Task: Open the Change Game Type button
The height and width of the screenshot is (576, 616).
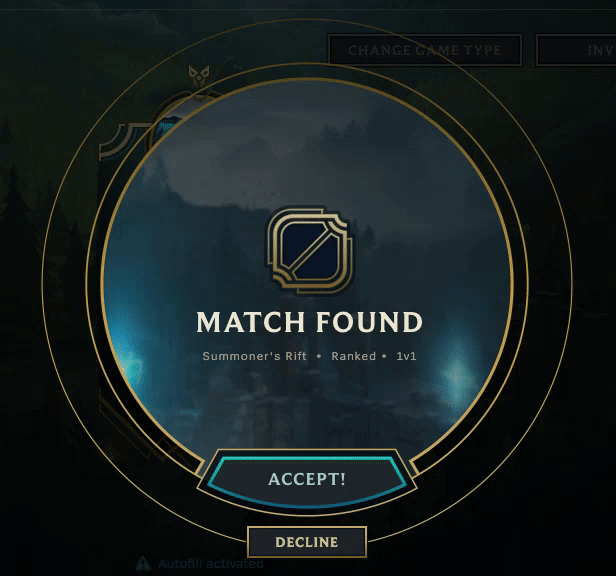Action: coord(425,50)
